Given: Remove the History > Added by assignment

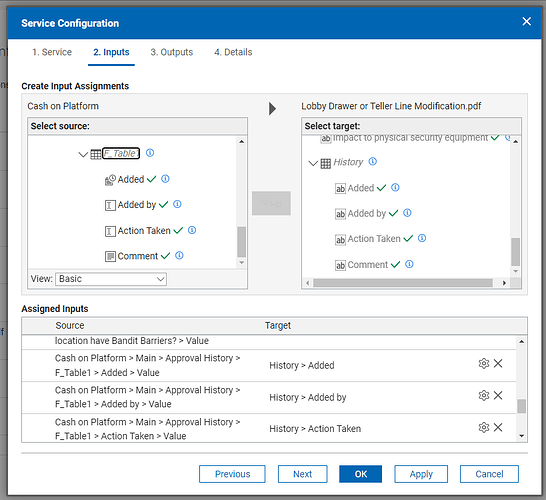Looking at the screenshot, I should click(x=498, y=395).
